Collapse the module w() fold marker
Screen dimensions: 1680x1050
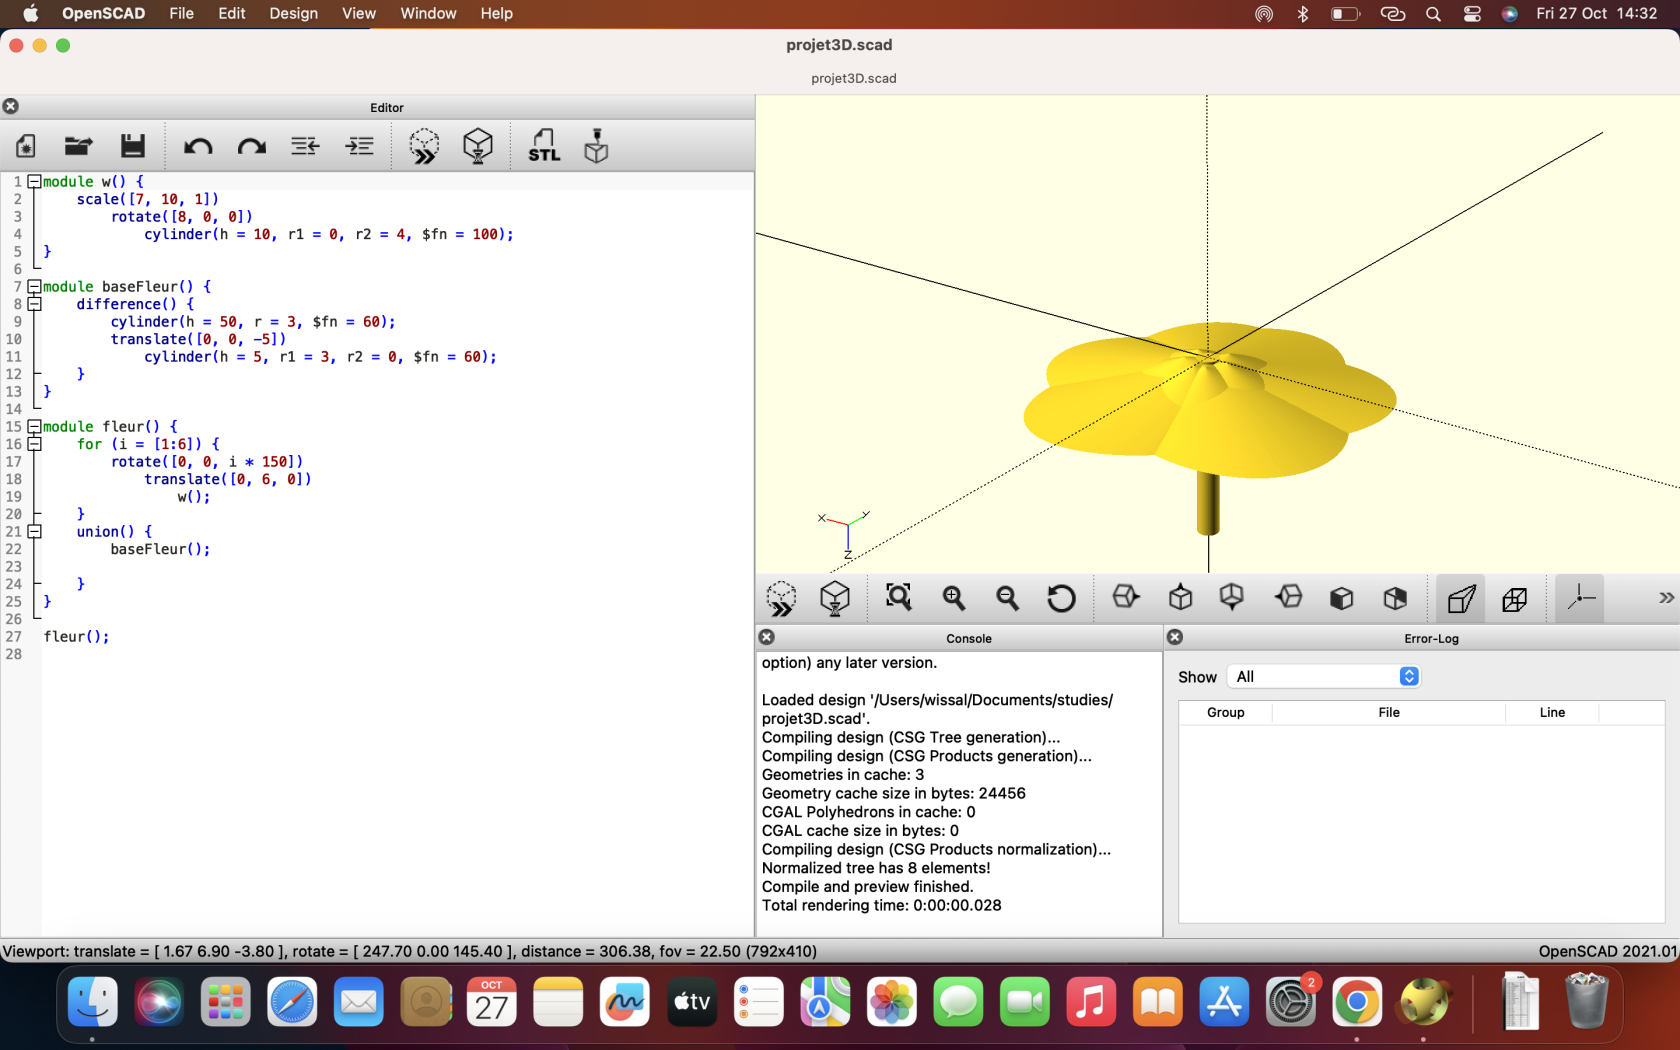point(34,182)
